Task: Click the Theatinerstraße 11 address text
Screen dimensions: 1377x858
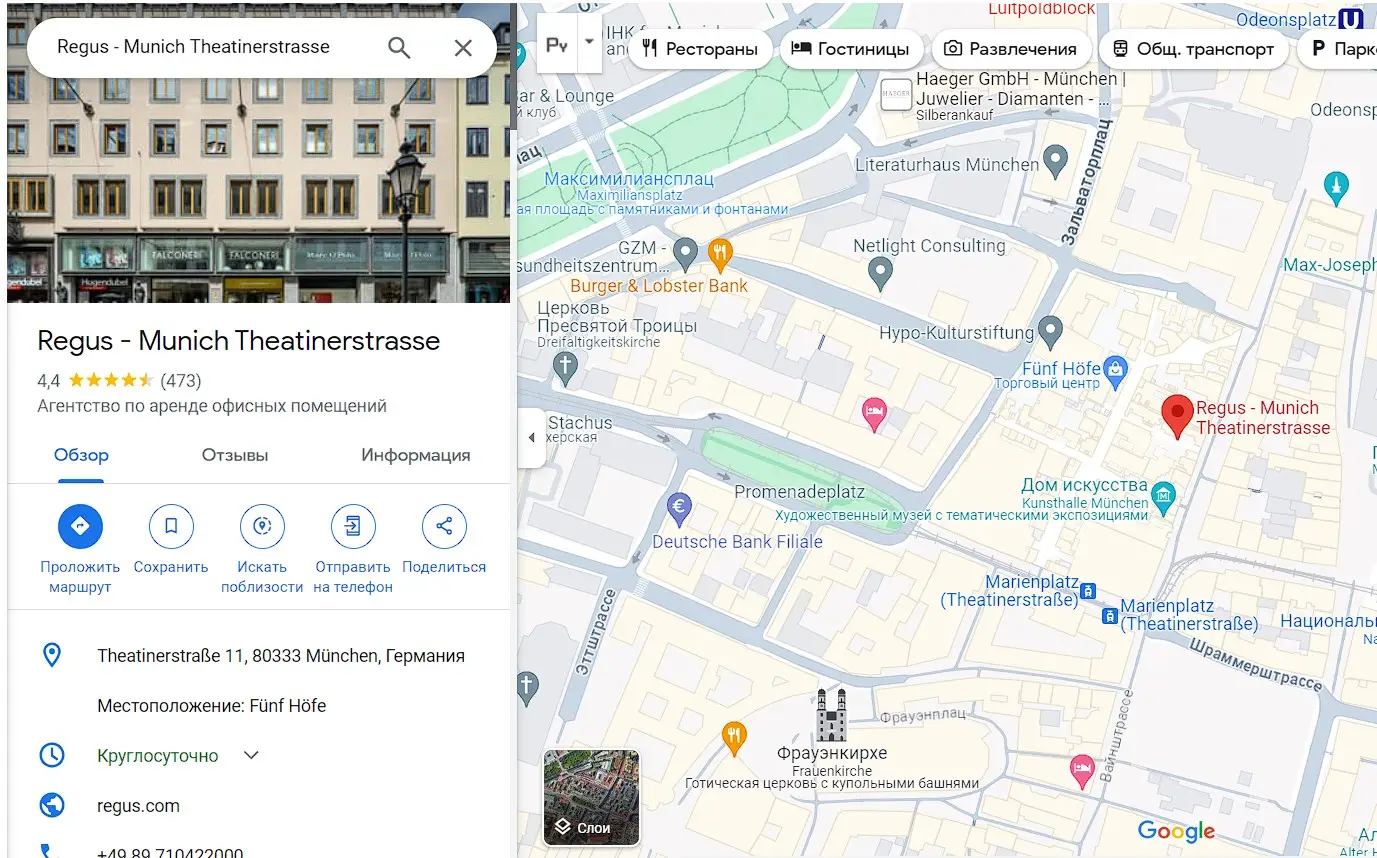Action: [281, 656]
